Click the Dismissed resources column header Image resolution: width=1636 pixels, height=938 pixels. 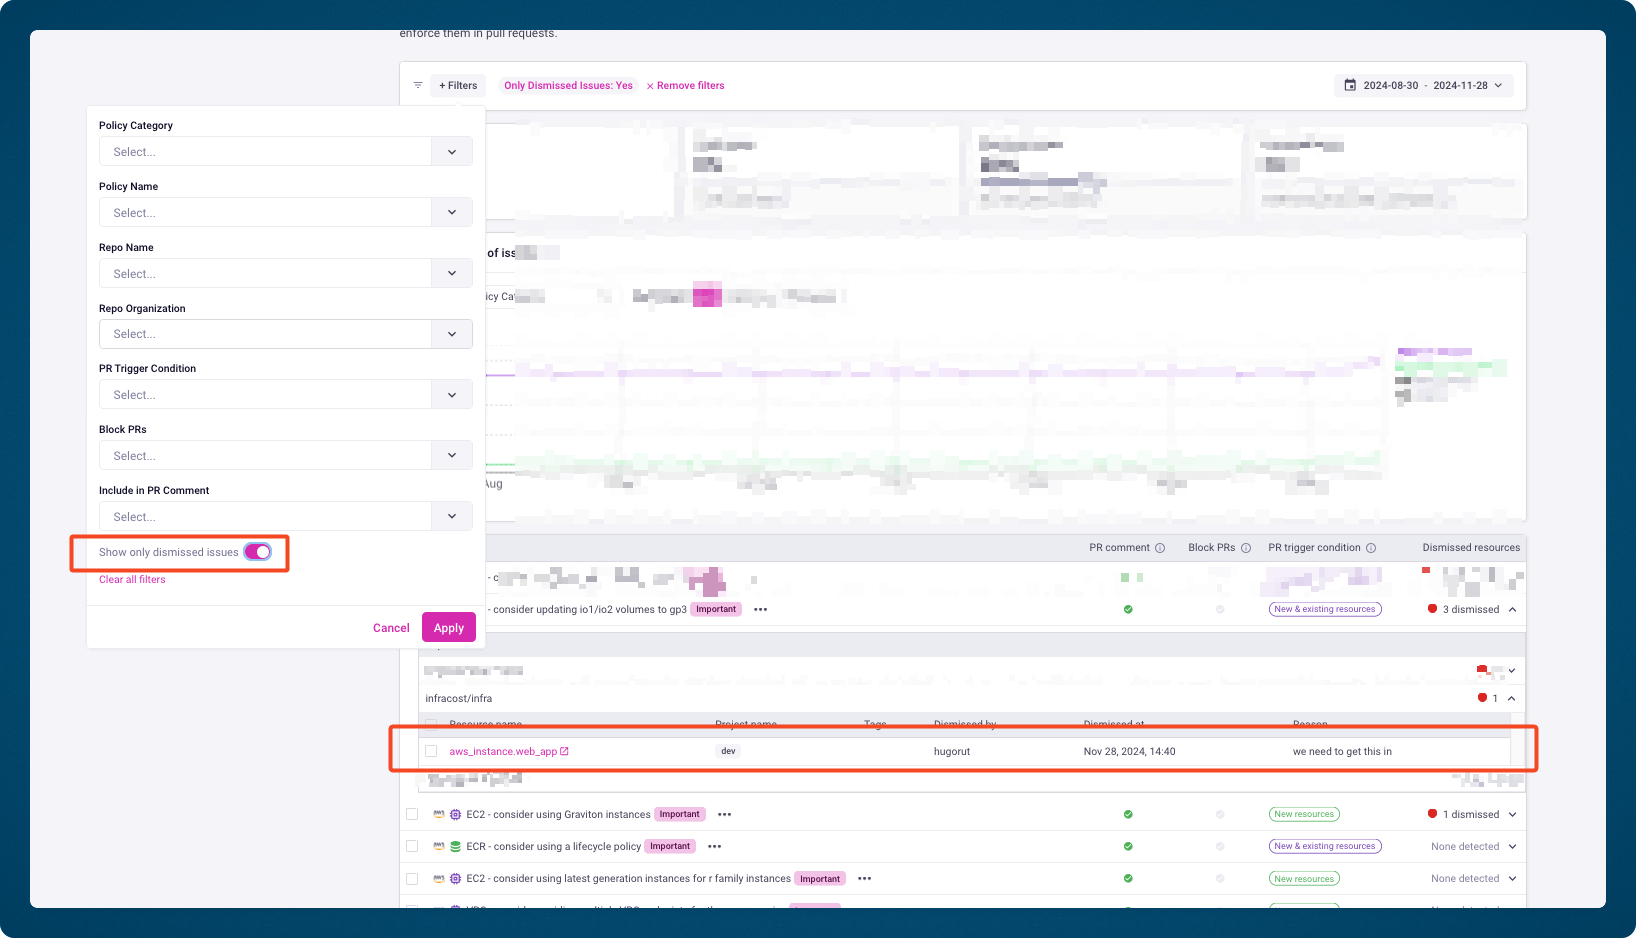[x=1471, y=548]
